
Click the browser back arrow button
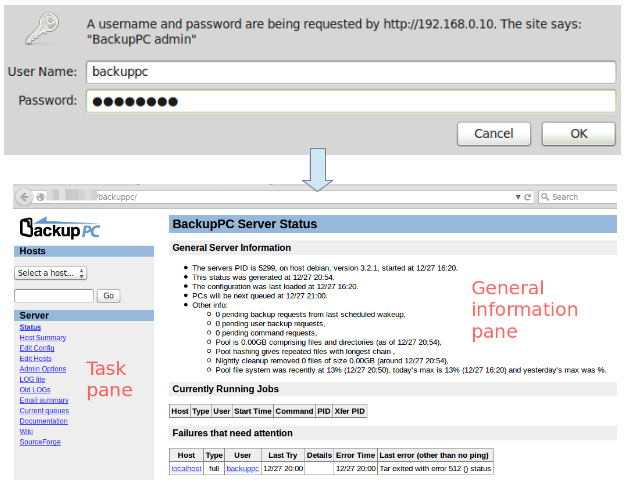tap(24, 197)
